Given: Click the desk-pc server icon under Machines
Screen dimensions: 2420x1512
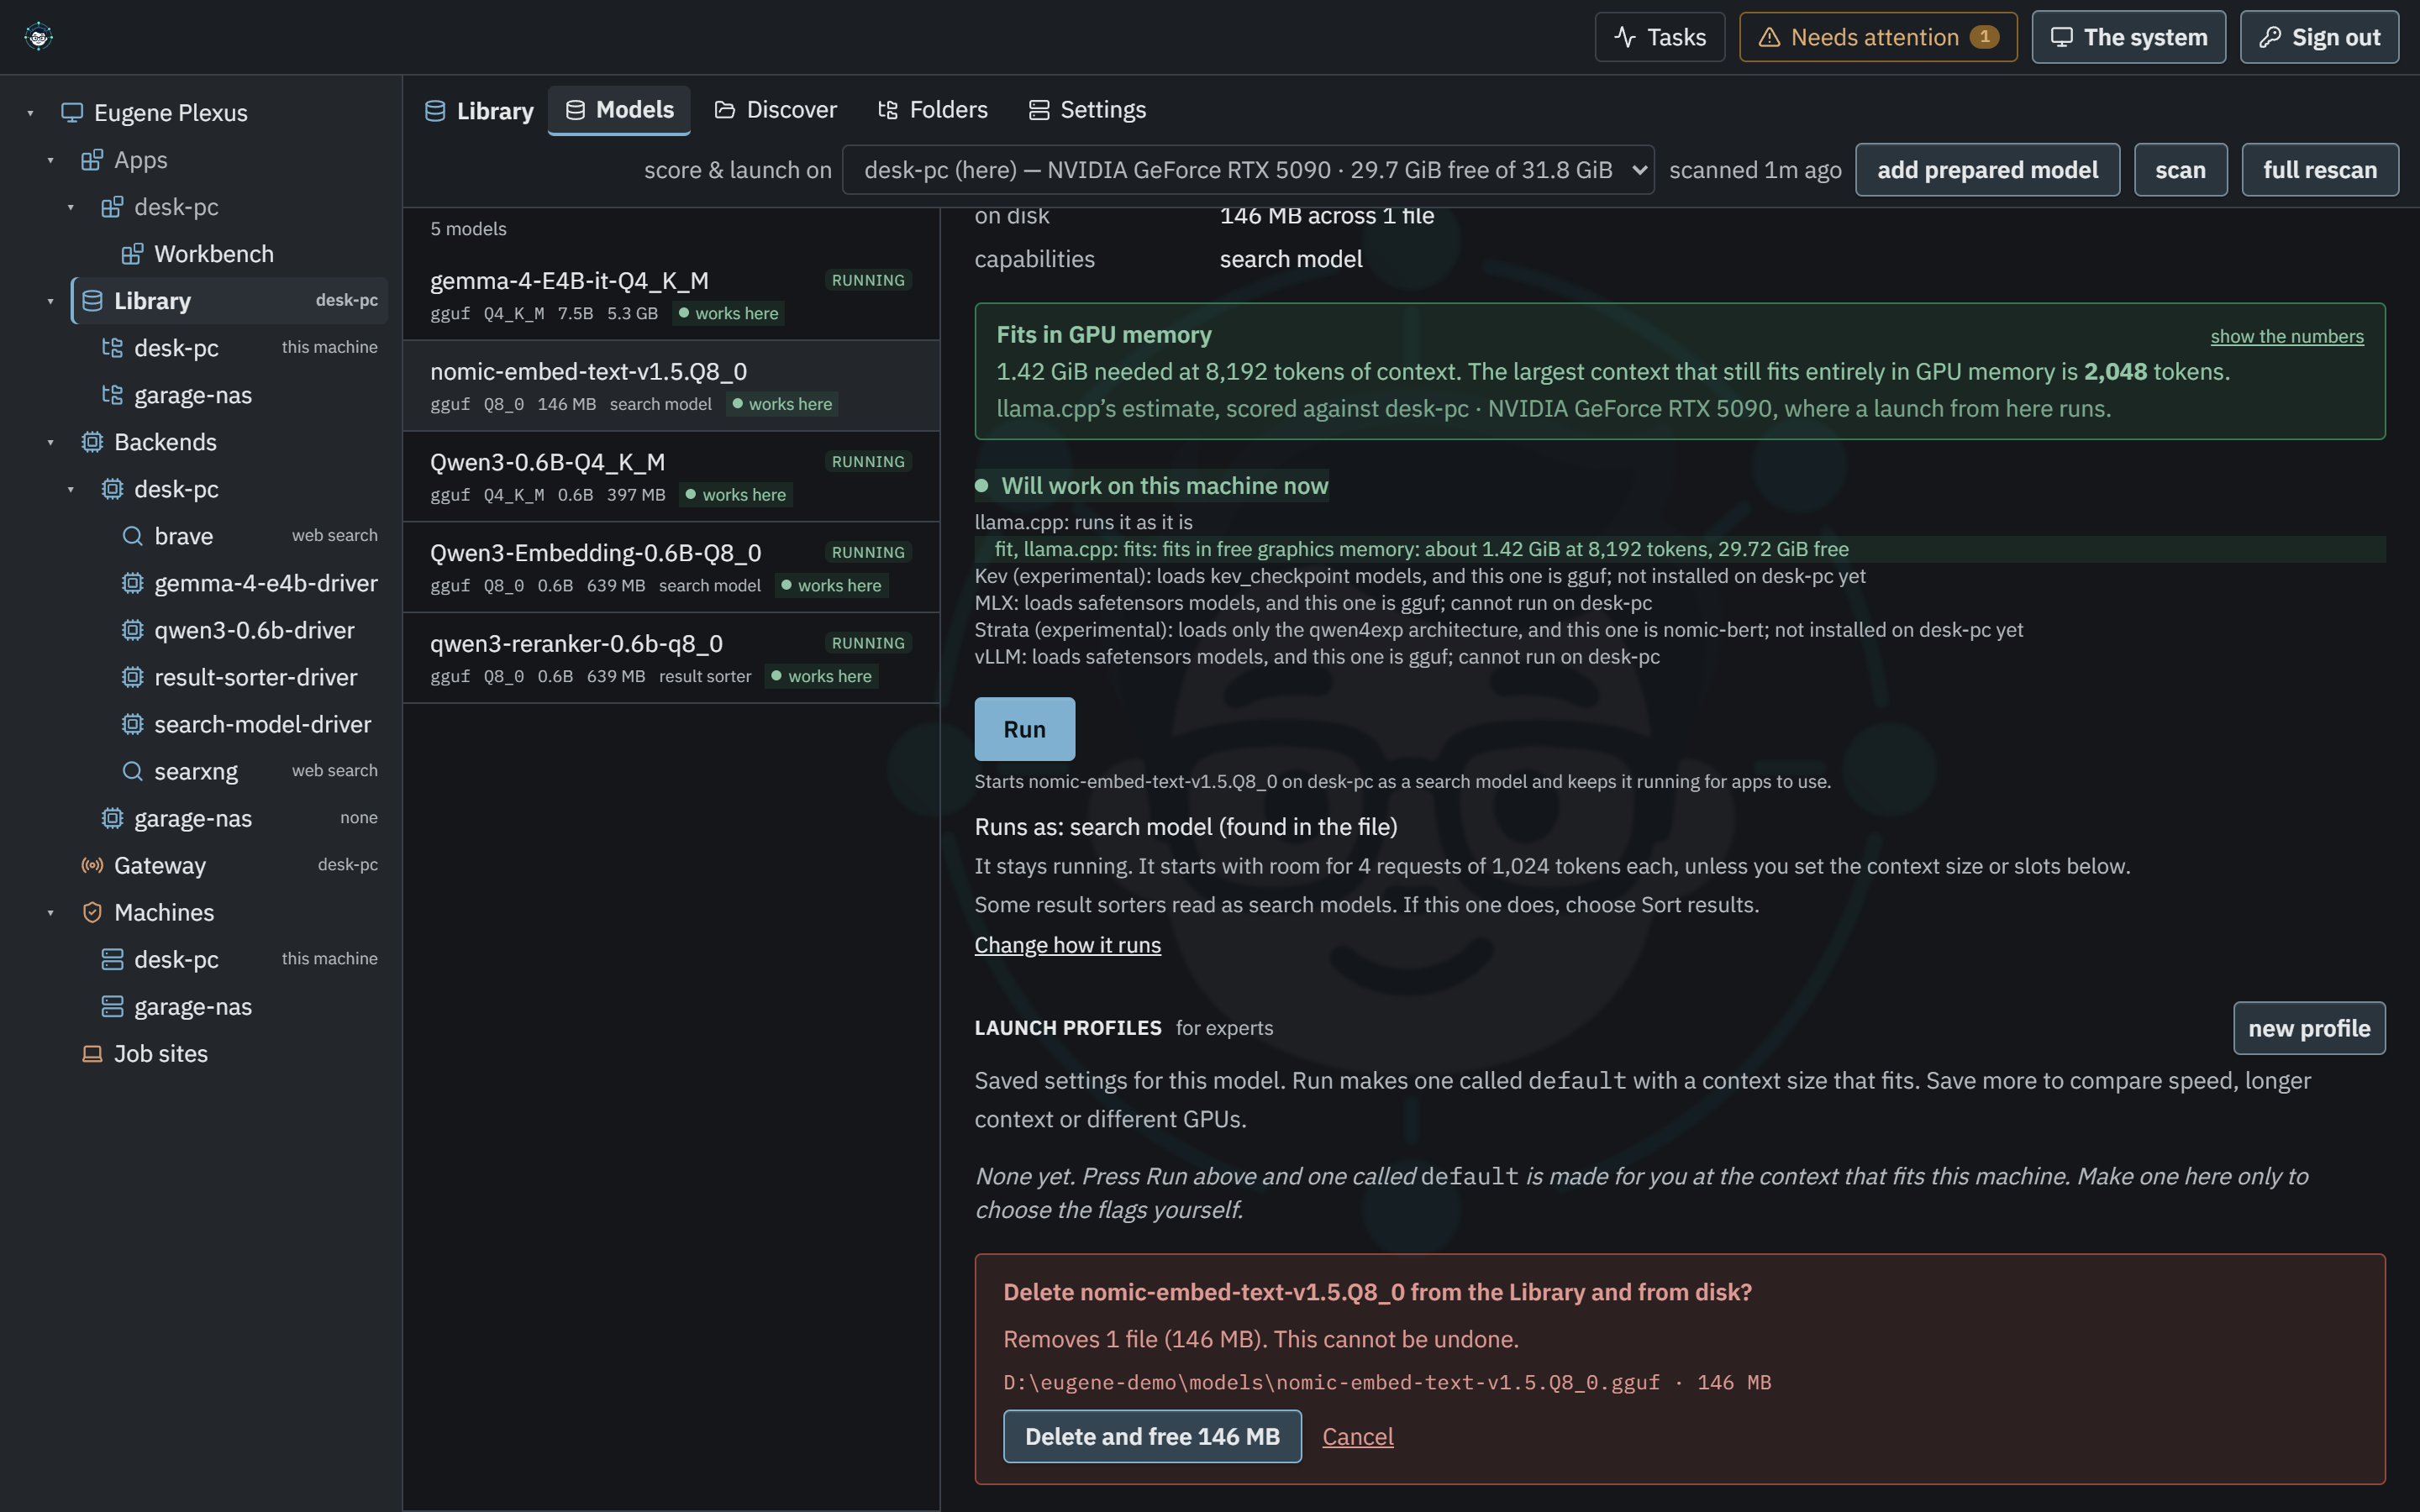Looking at the screenshot, I should [112, 959].
